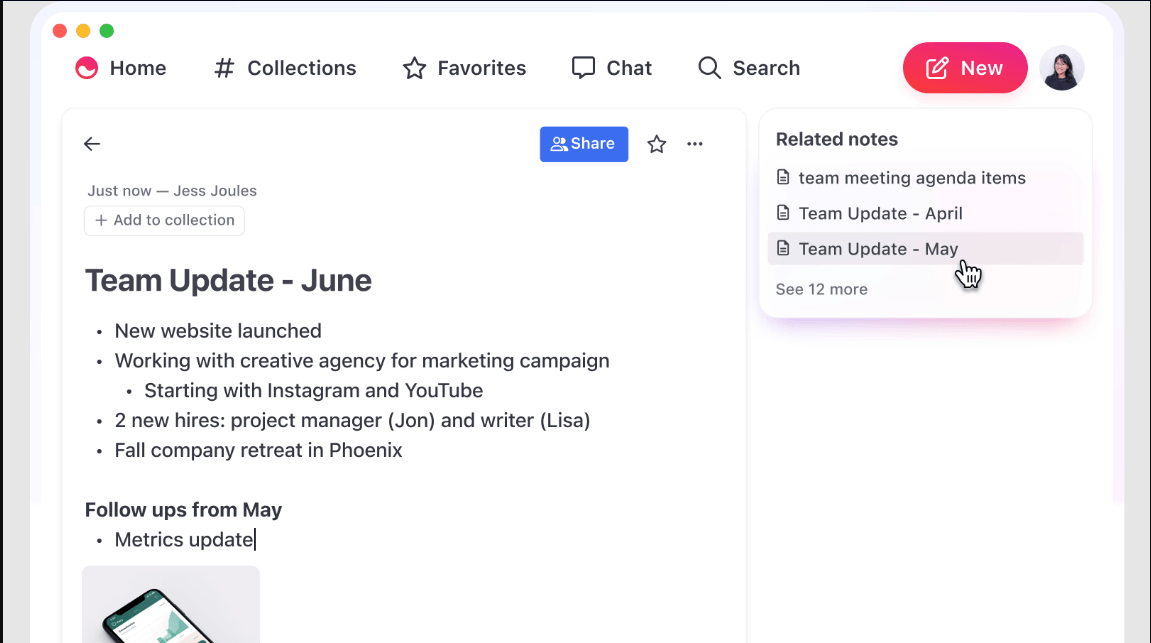Image resolution: width=1151 pixels, height=643 pixels.
Task: Open the Chat tab
Action: [x=611, y=68]
